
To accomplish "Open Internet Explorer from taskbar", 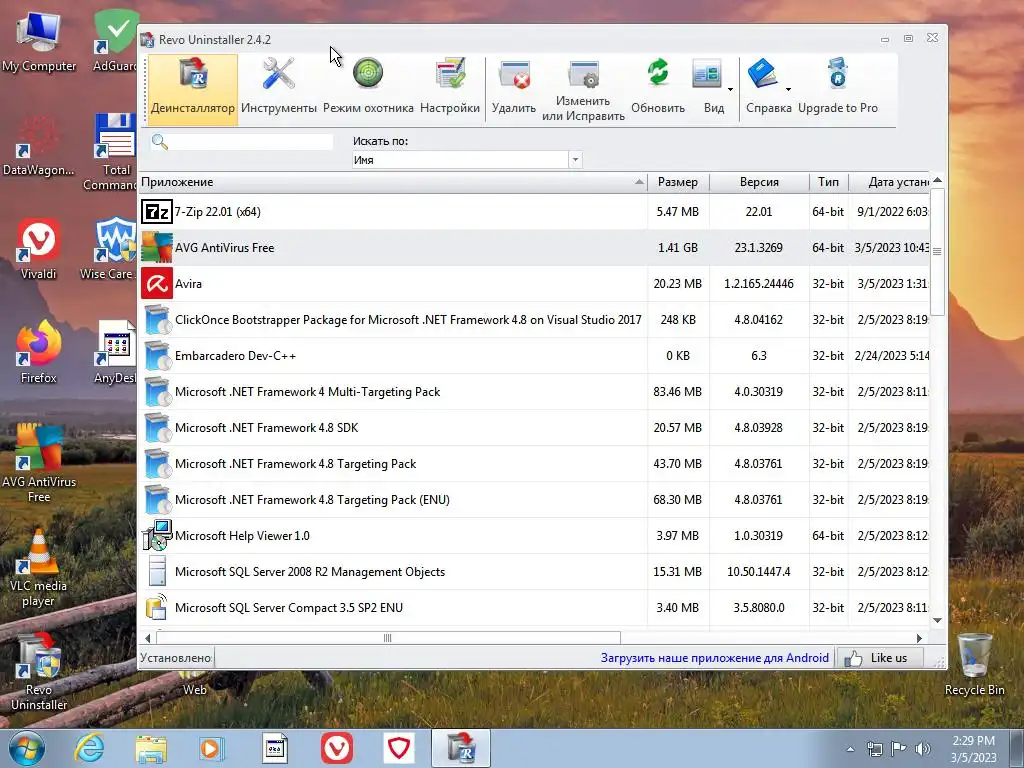I will 89,748.
